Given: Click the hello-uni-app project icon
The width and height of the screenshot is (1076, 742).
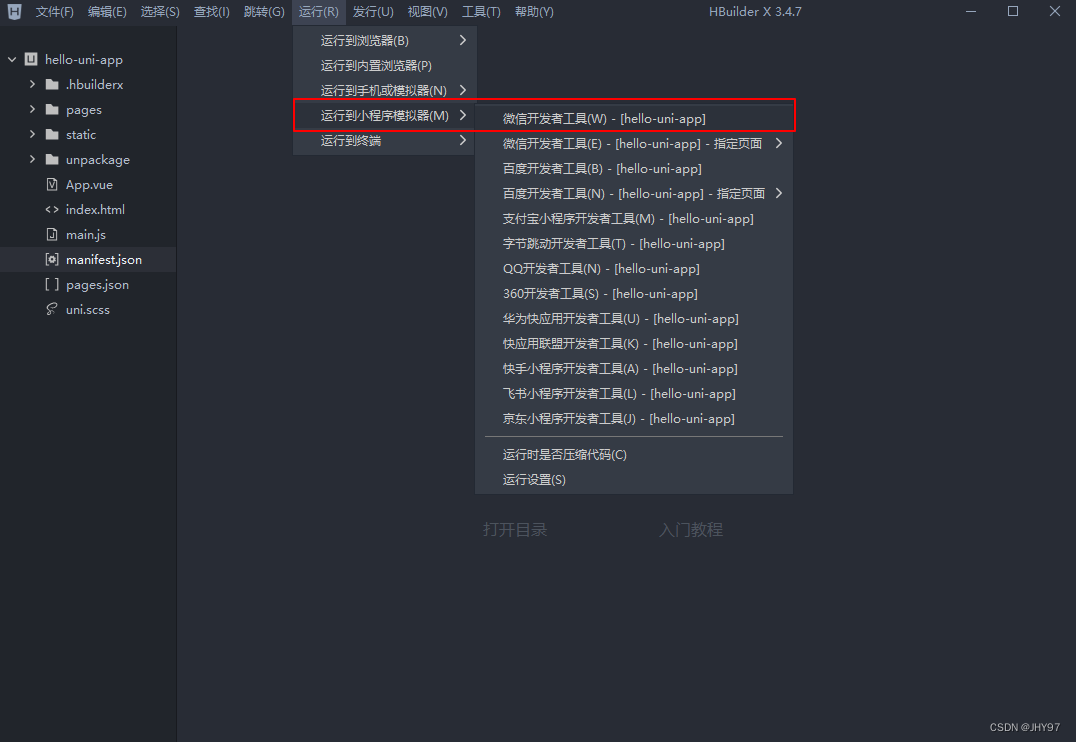Looking at the screenshot, I should click(31, 60).
